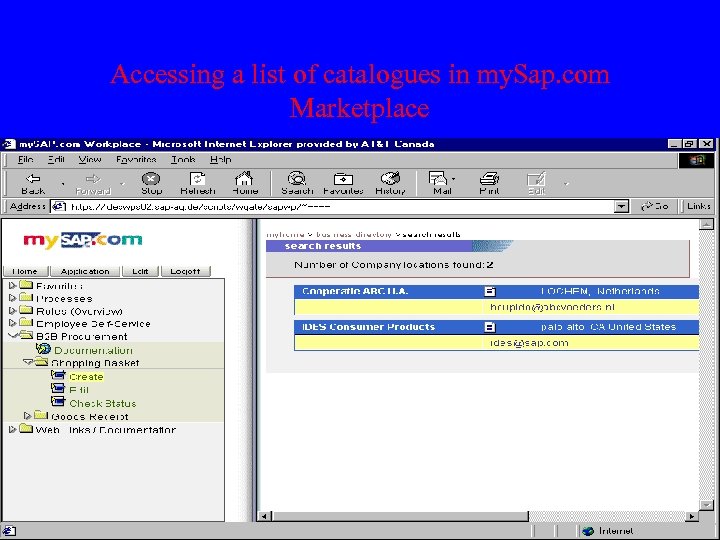Open the Mail options dropdown arrow
This screenshot has width=720, height=540.
click(453, 179)
